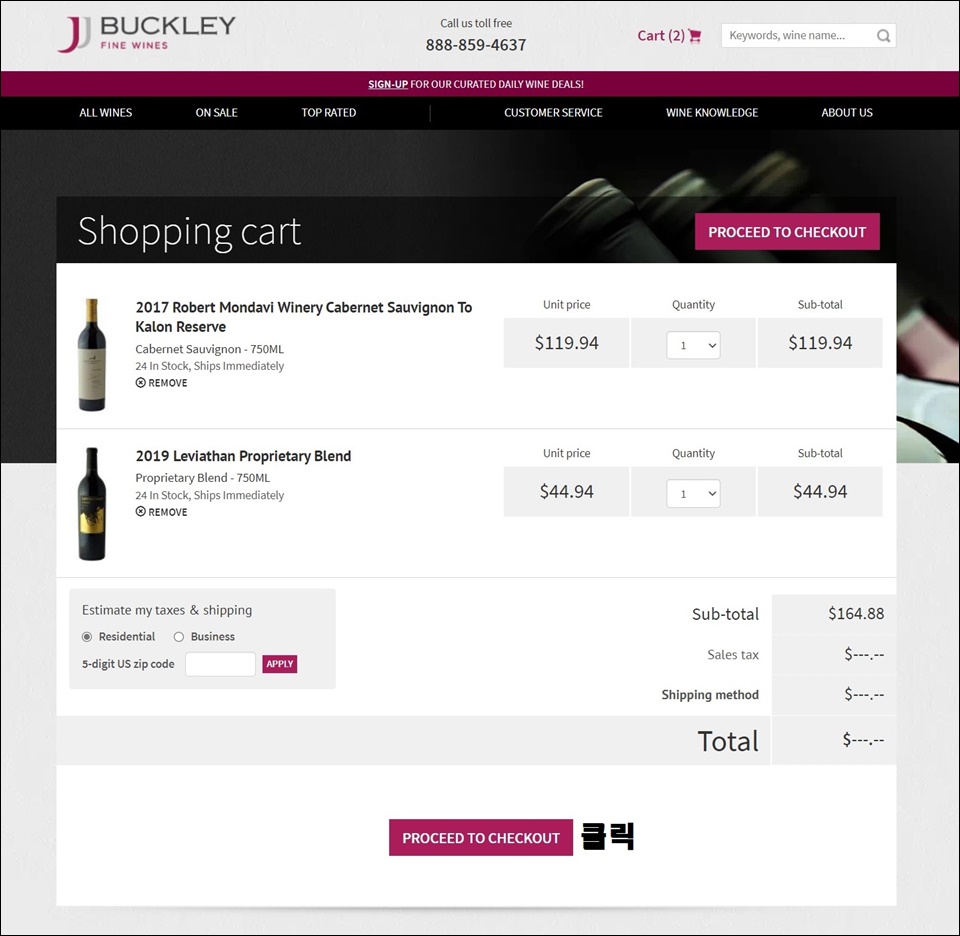
Task: Focus the 5-digit US zip code field
Action: click(220, 664)
